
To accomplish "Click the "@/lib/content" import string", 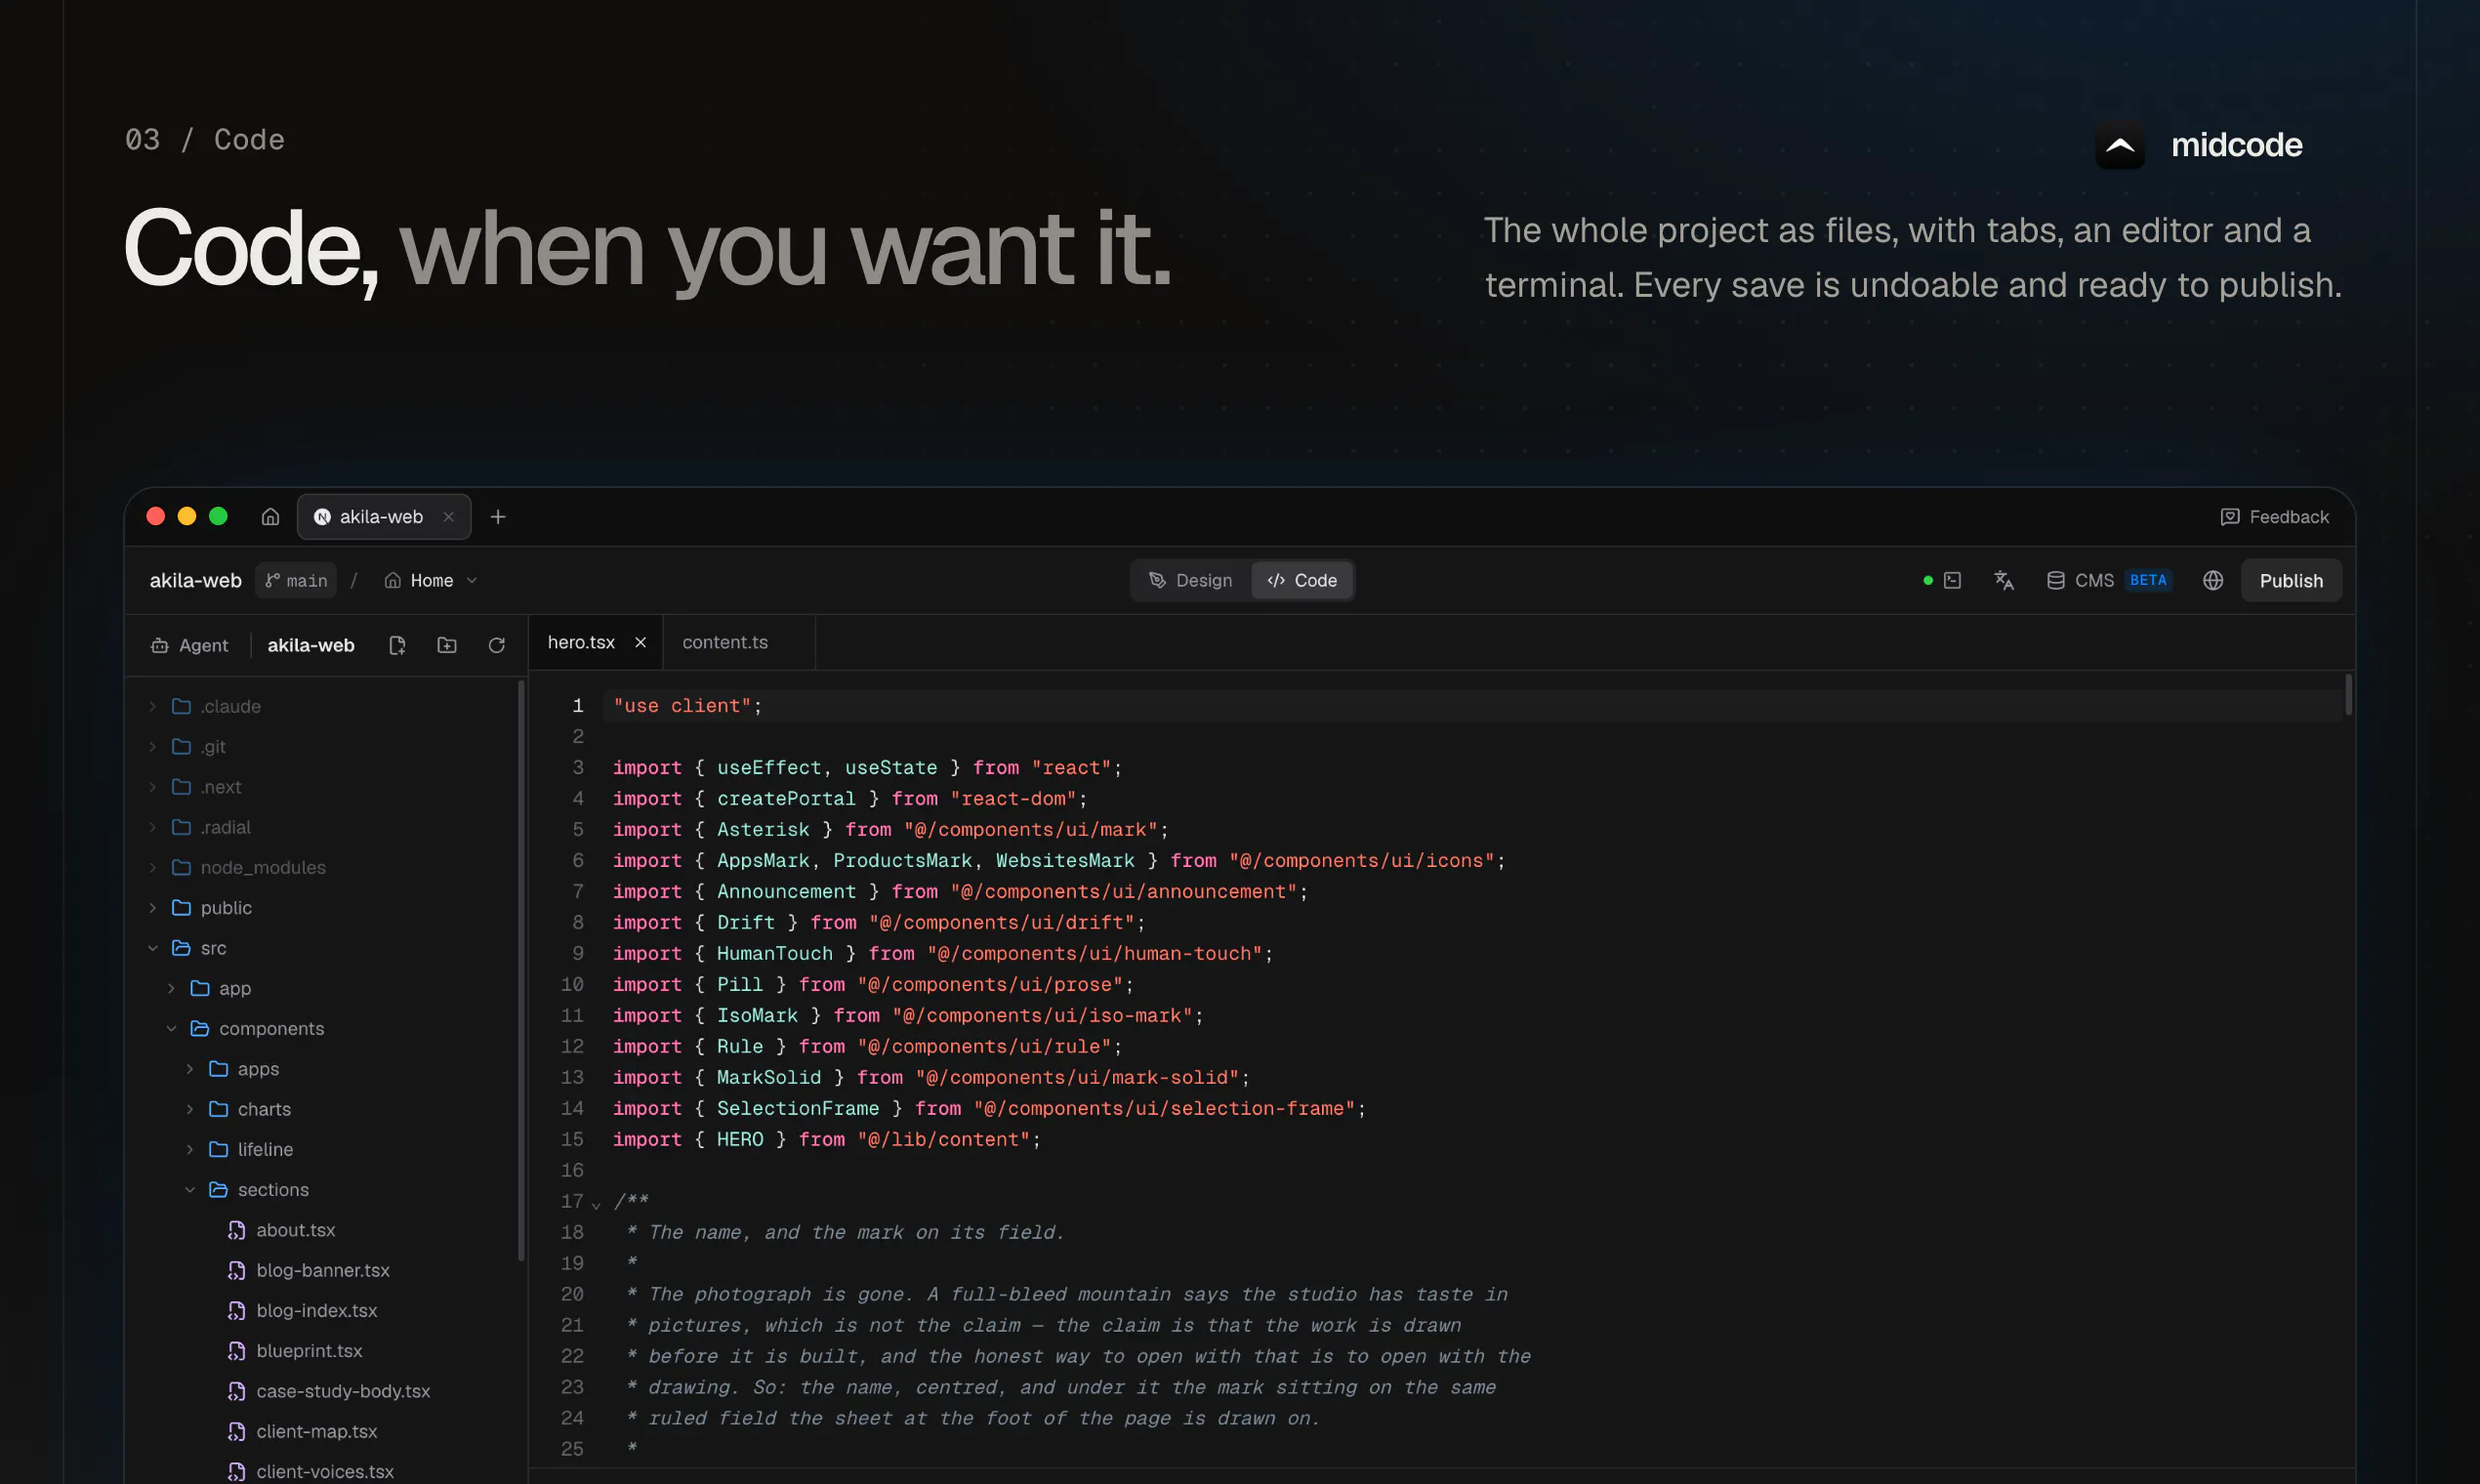I will (943, 1140).
